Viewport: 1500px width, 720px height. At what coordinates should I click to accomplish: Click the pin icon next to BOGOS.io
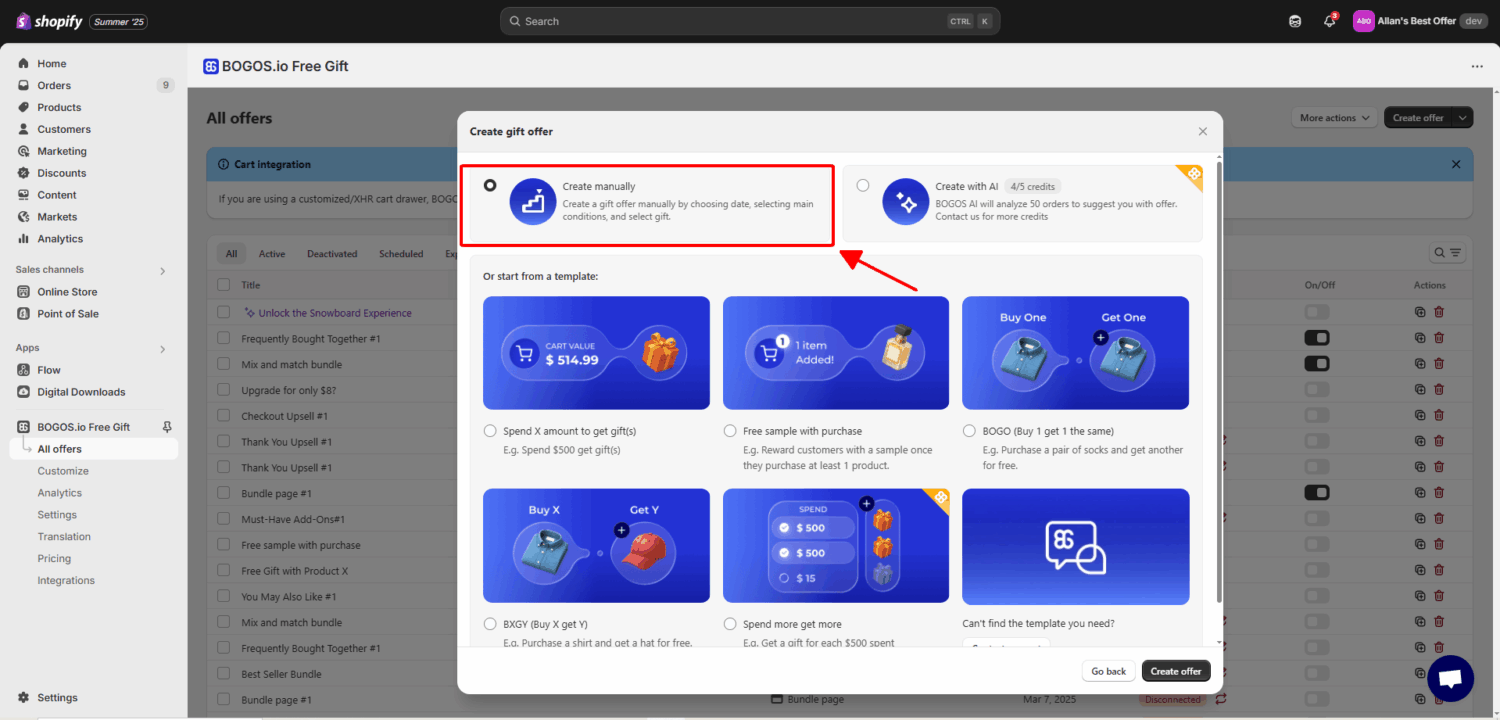[x=167, y=427]
